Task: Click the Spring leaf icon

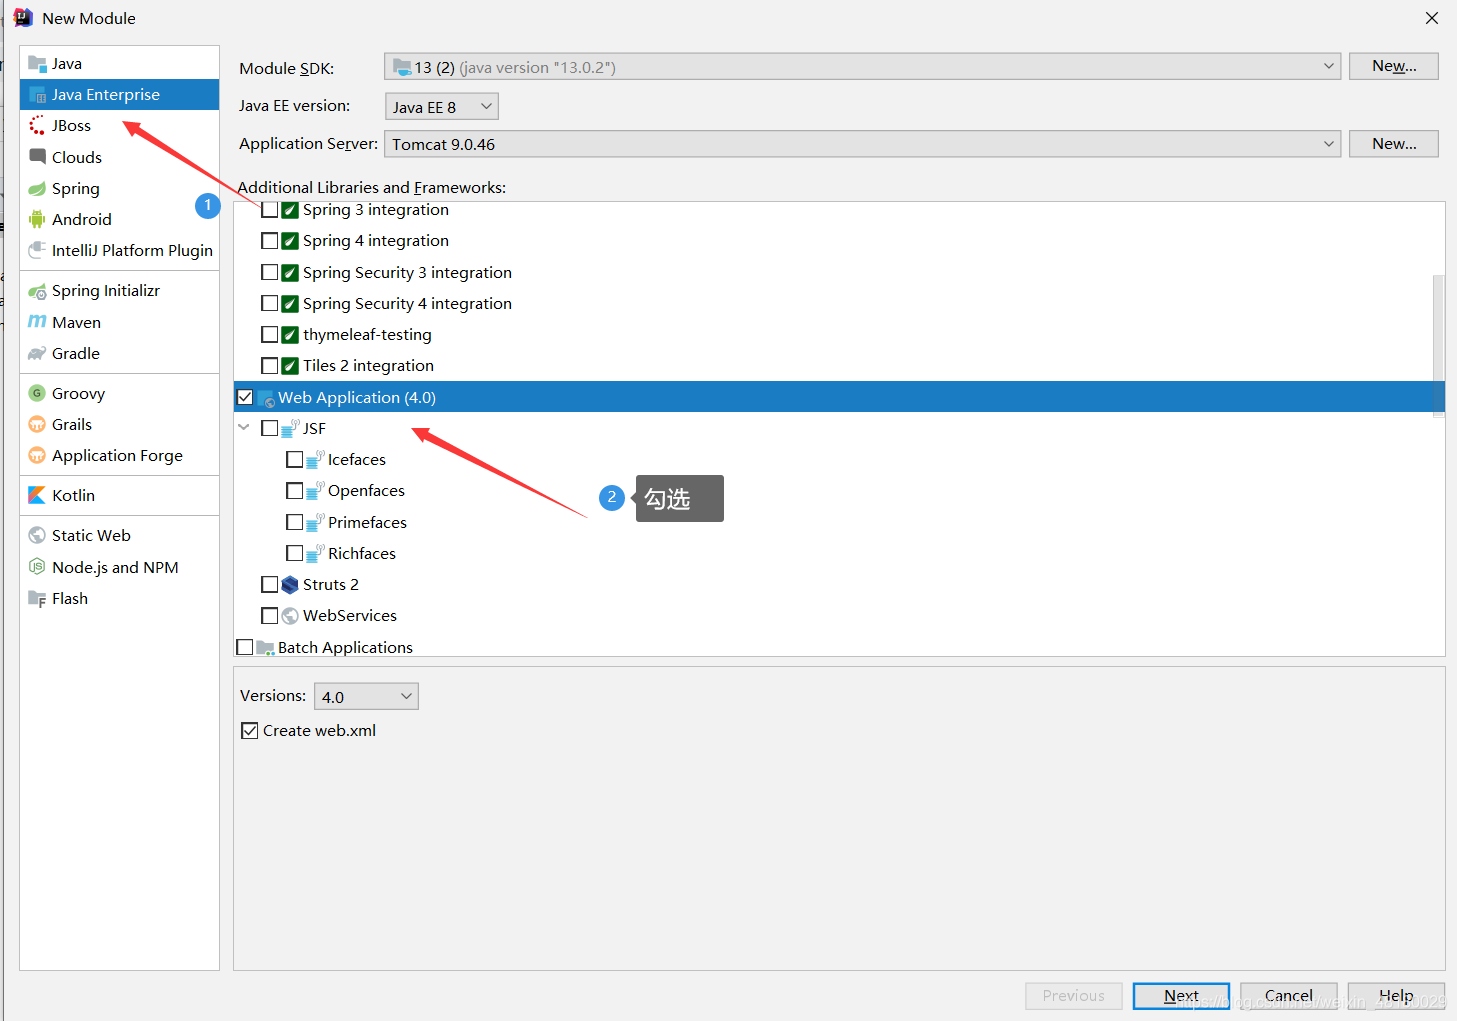Action: coord(37,189)
